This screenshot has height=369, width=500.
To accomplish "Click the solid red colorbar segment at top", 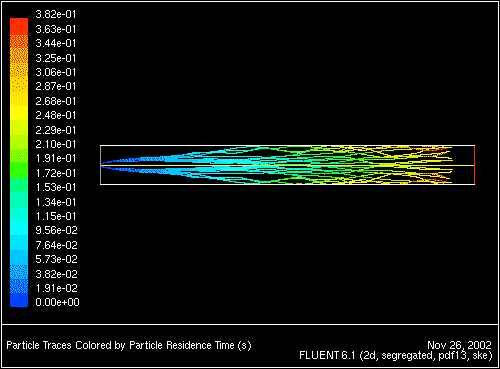I will pos(19,26).
